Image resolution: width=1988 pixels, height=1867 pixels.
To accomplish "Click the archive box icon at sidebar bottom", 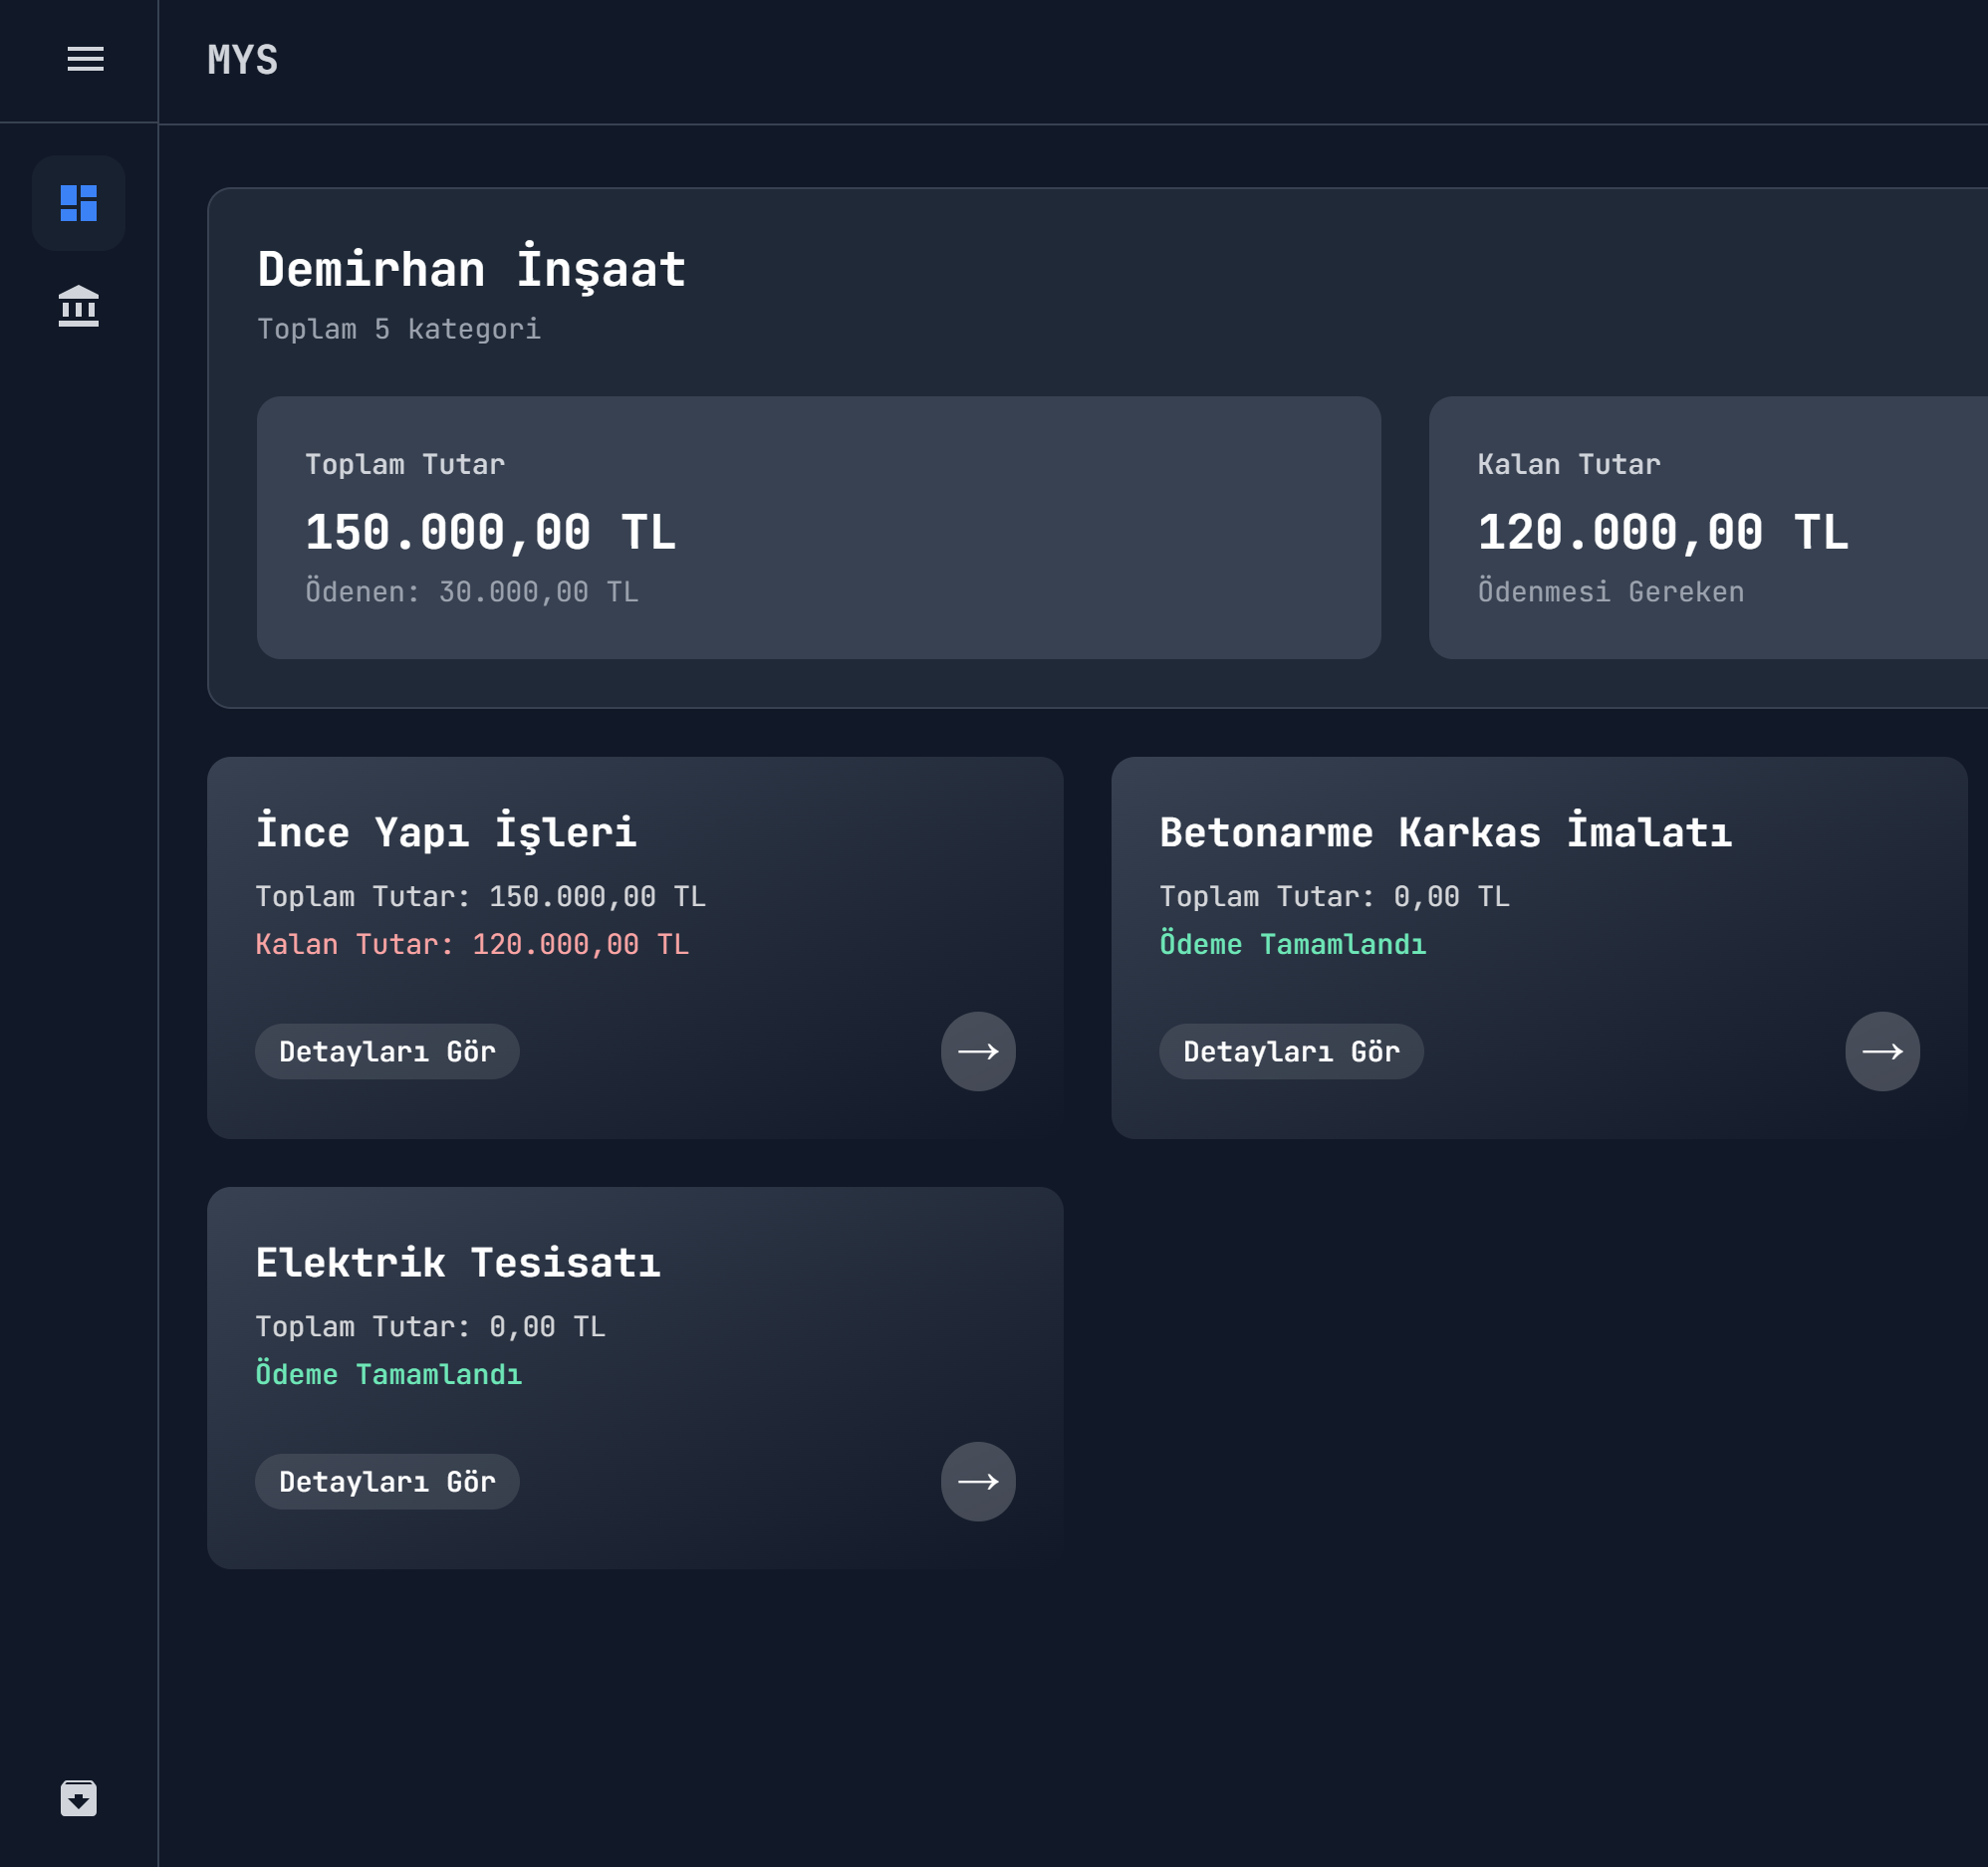I will [x=78, y=1797].
